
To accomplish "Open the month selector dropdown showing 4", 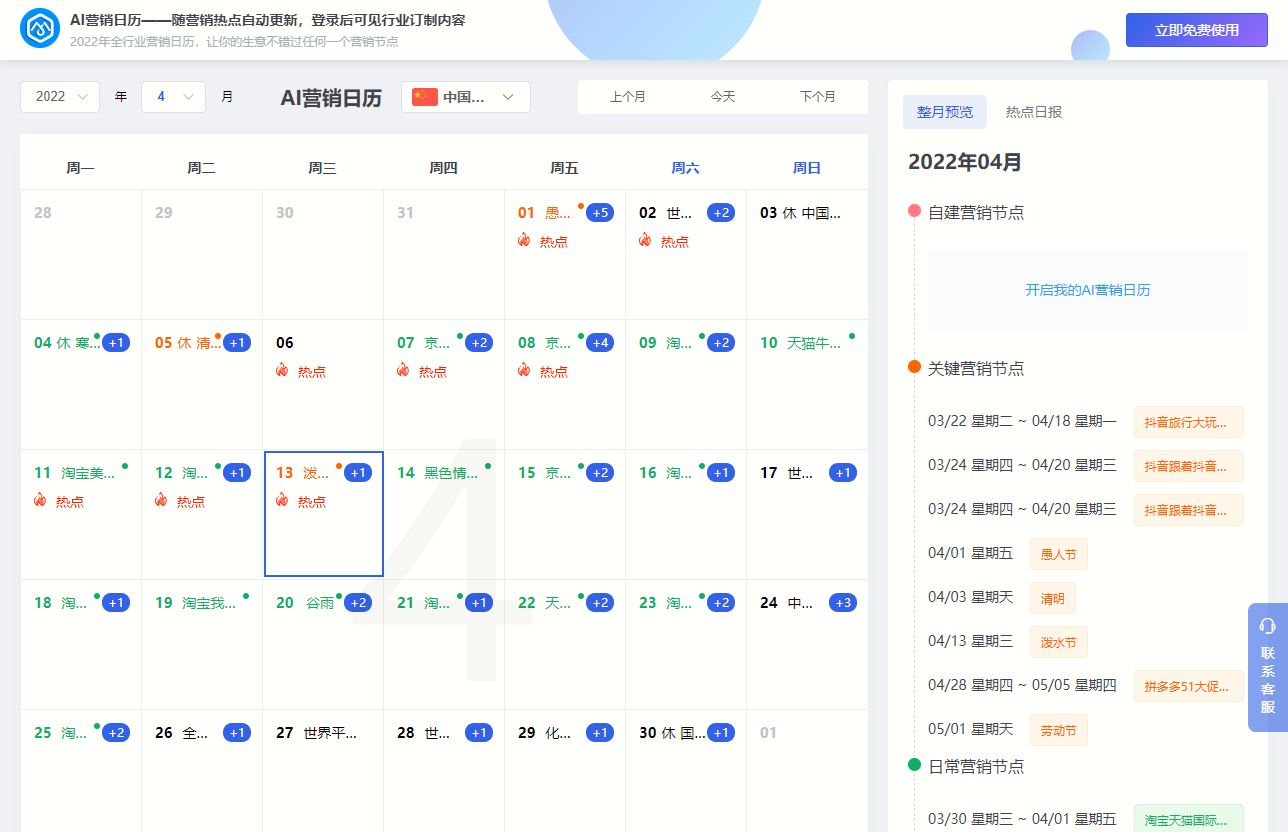I will coord(173,97).
